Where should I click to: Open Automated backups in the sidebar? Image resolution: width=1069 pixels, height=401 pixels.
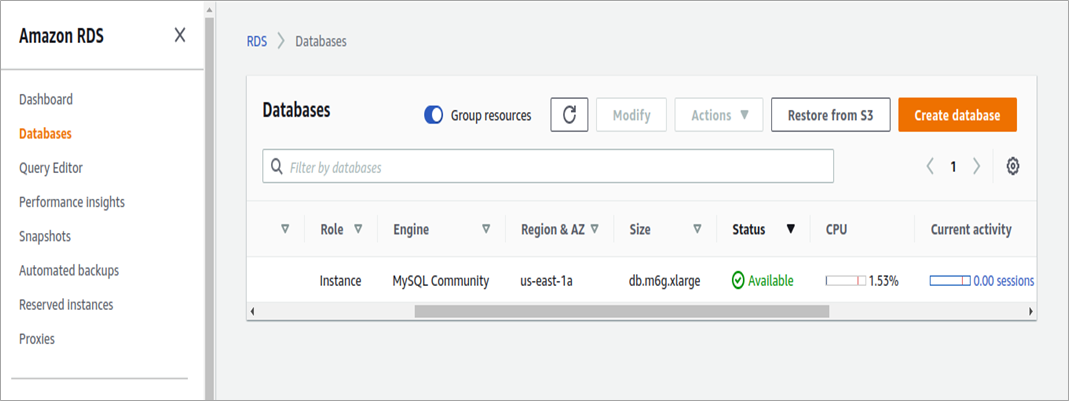tap(69, 270)
